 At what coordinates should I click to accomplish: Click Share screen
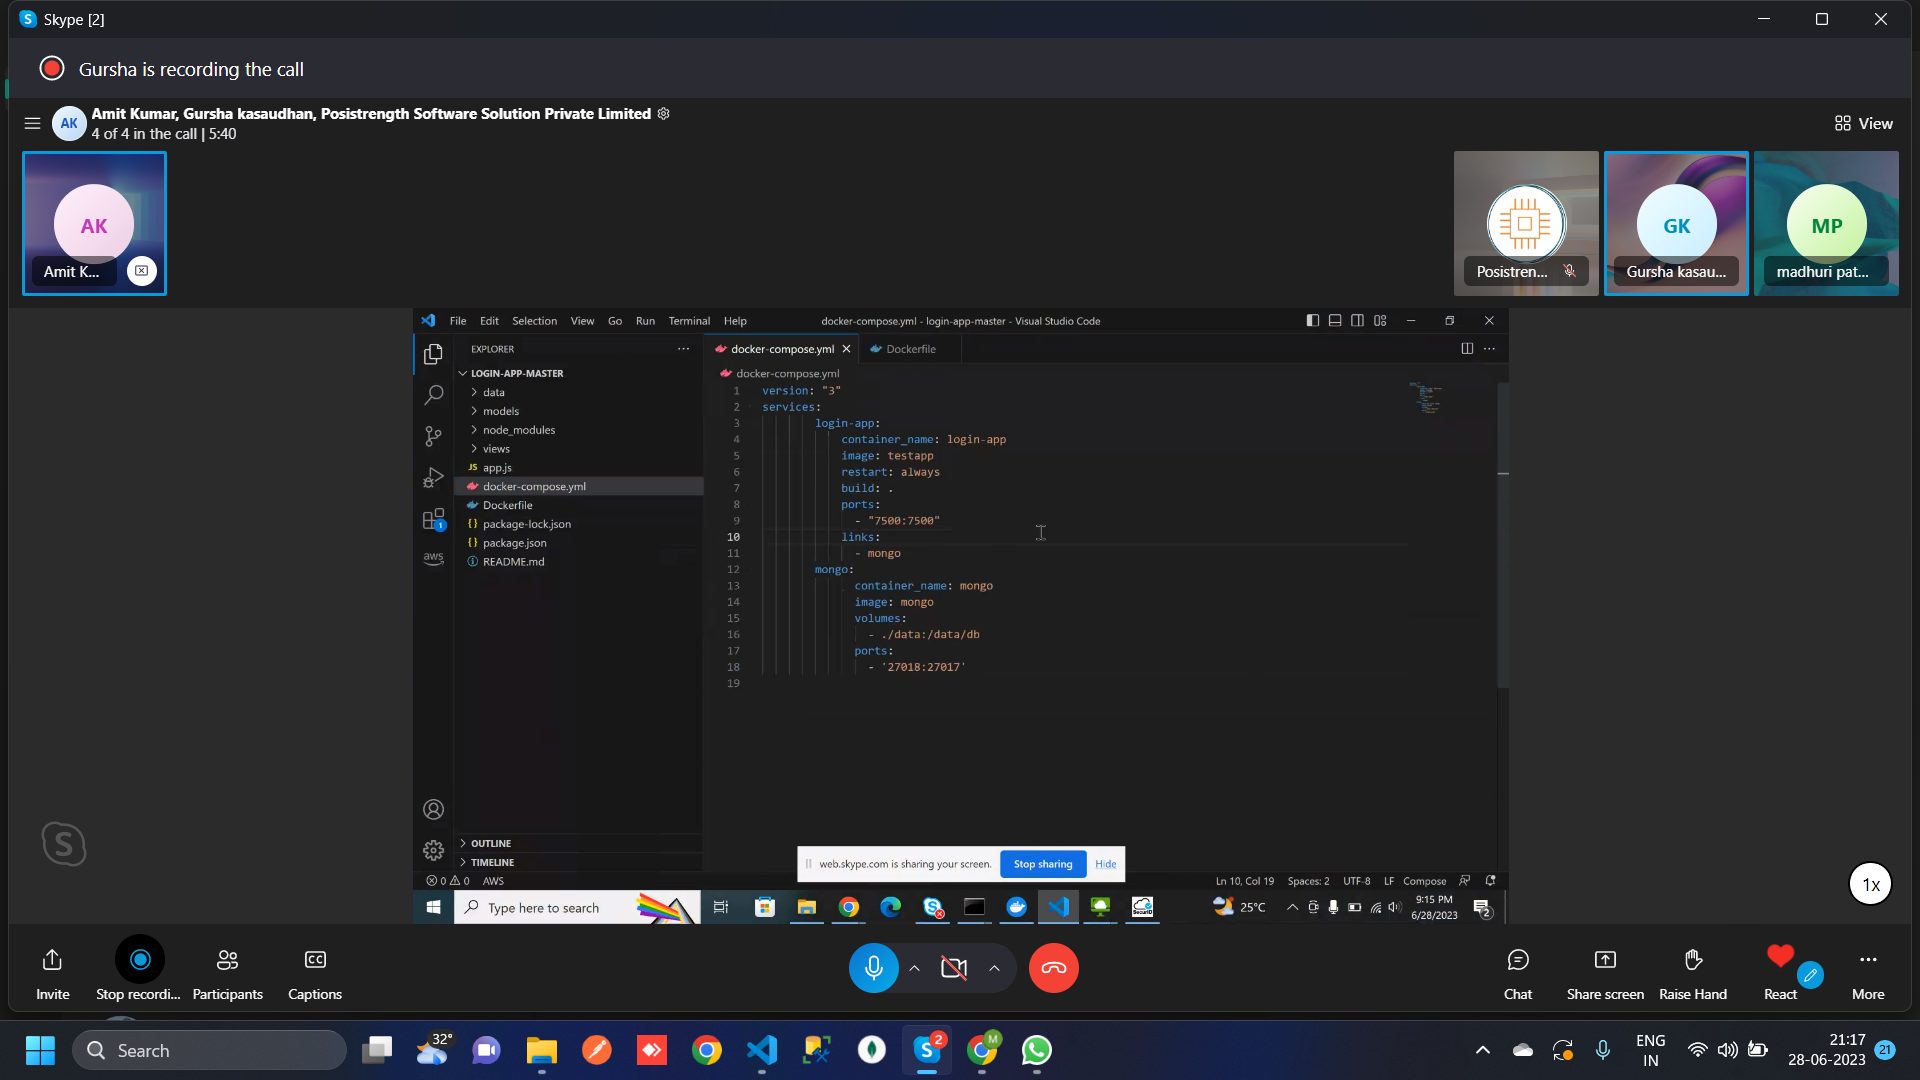(1605, 973)
